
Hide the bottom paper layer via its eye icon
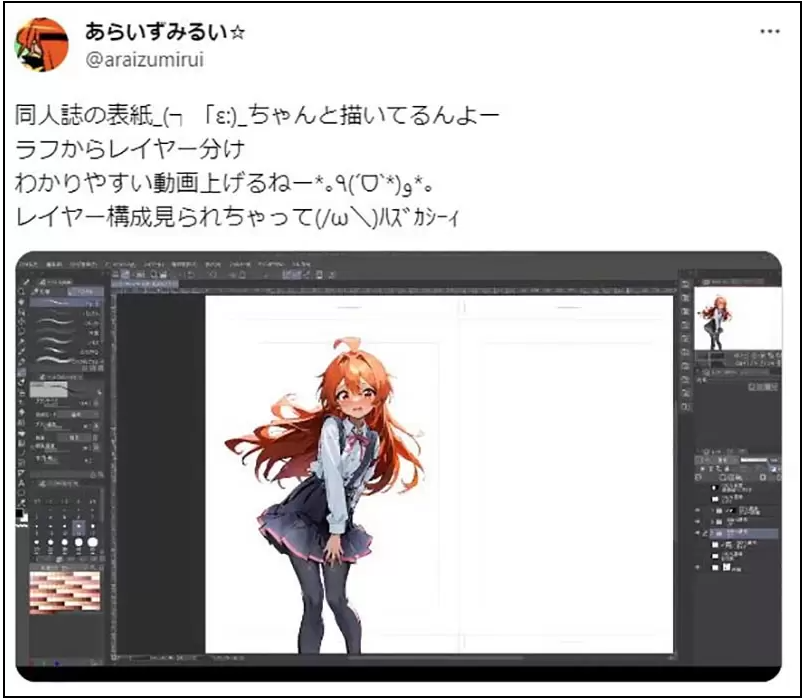[698, 567]
